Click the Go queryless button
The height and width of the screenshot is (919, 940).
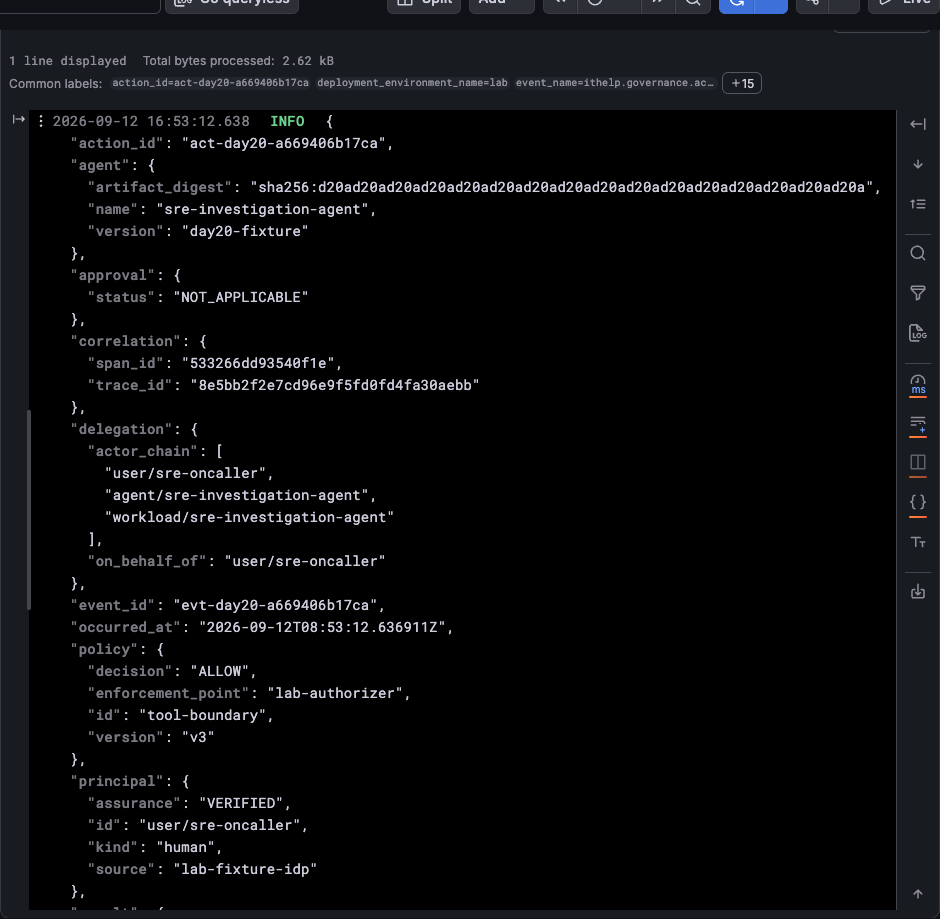[232, 3]
